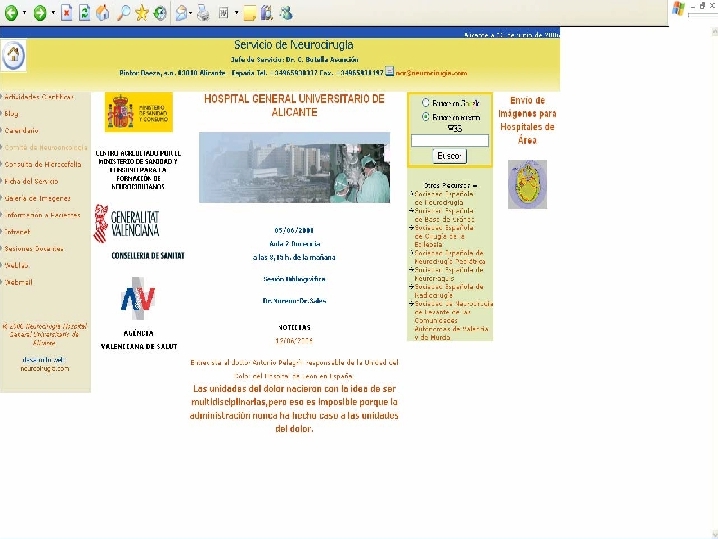Click the brain scan thumbnail image
718x539 pixels.
(x=527, y=184)
